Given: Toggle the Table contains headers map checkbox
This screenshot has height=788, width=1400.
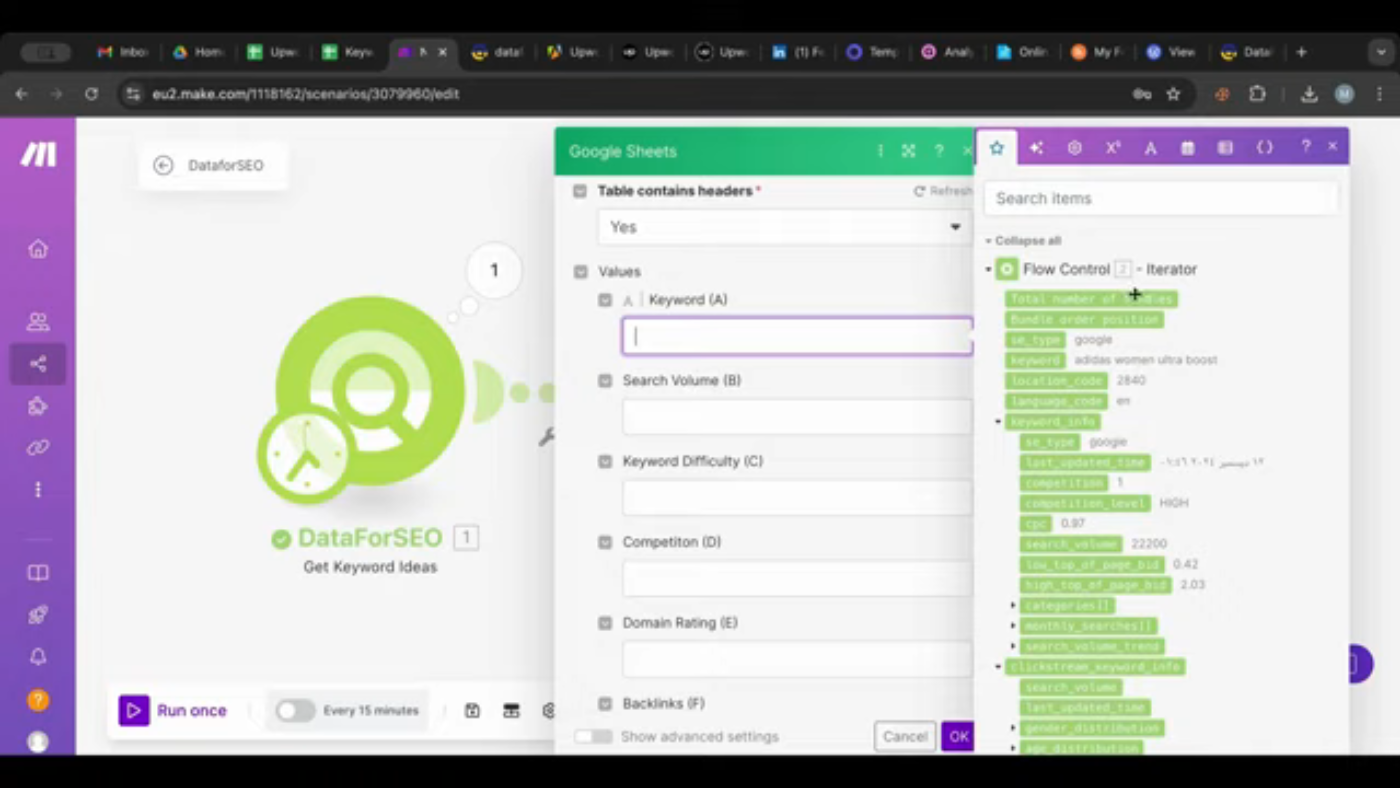Looking at the screenshot, I should [580, 190].
